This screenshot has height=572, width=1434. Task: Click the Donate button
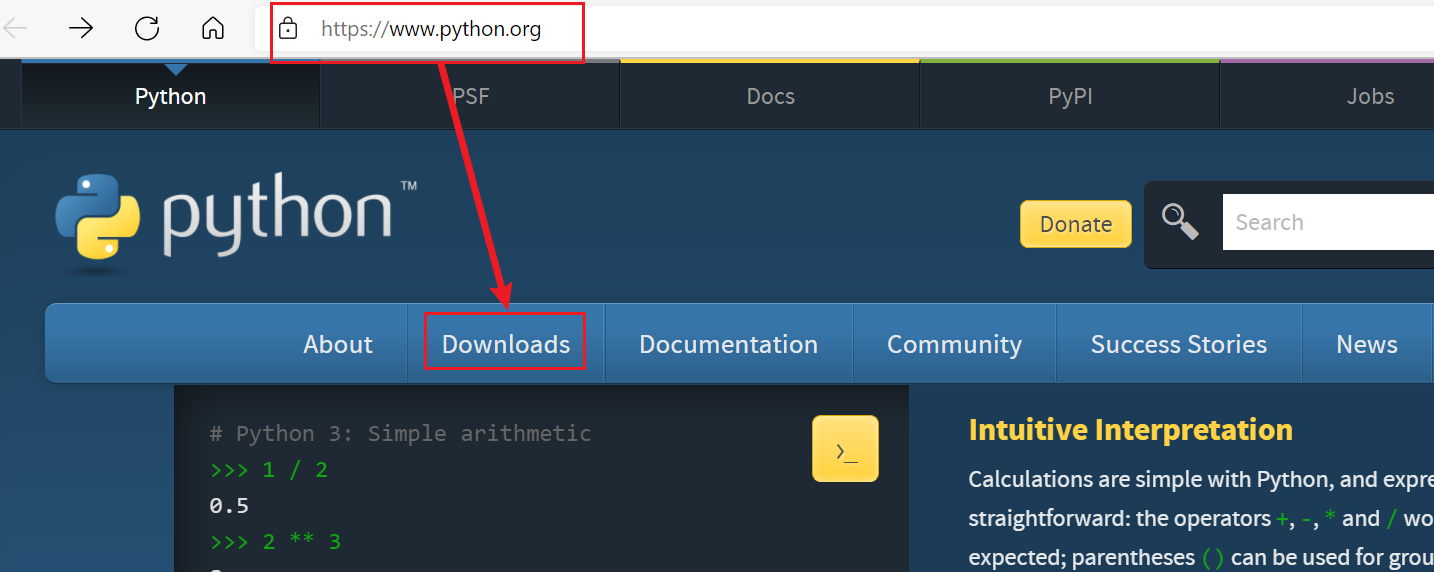click(1076, 224)
